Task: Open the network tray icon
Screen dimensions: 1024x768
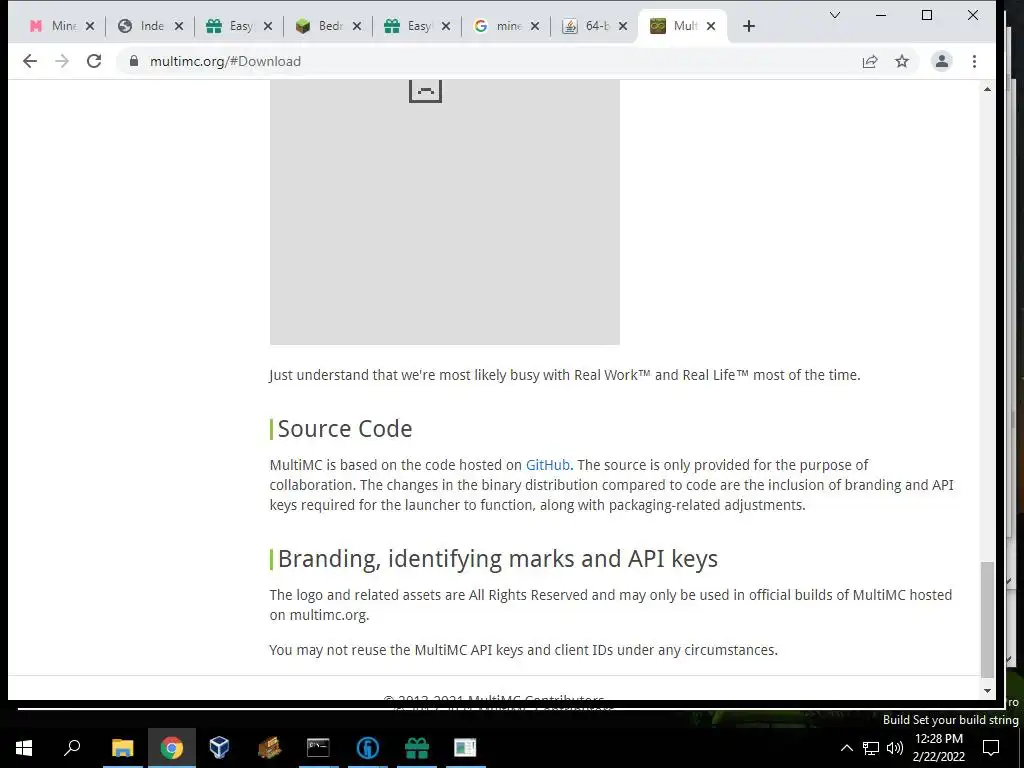Action: (871, 748)
